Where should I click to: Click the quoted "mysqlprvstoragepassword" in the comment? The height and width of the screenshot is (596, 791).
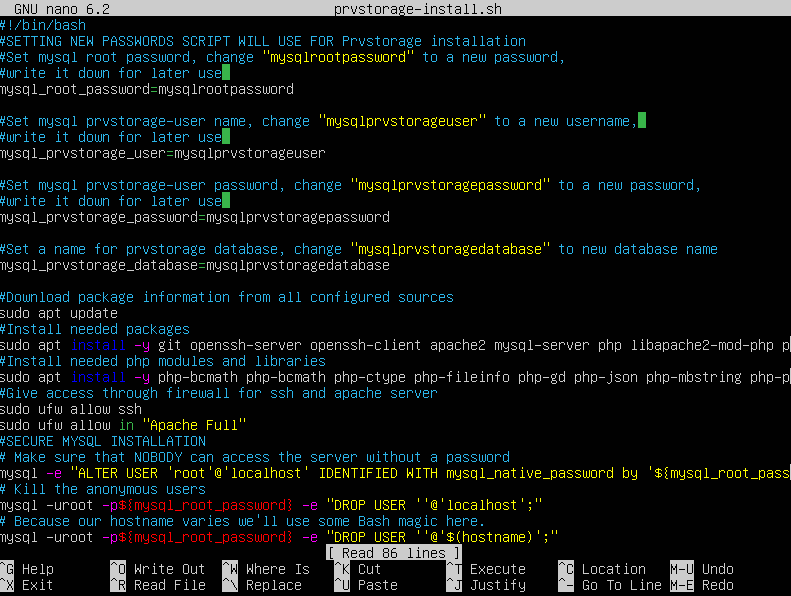[x=449, y=185]
